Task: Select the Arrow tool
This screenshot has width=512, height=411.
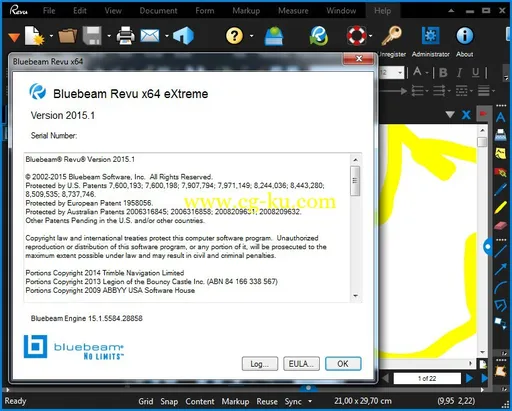Action: click(501, 269)
